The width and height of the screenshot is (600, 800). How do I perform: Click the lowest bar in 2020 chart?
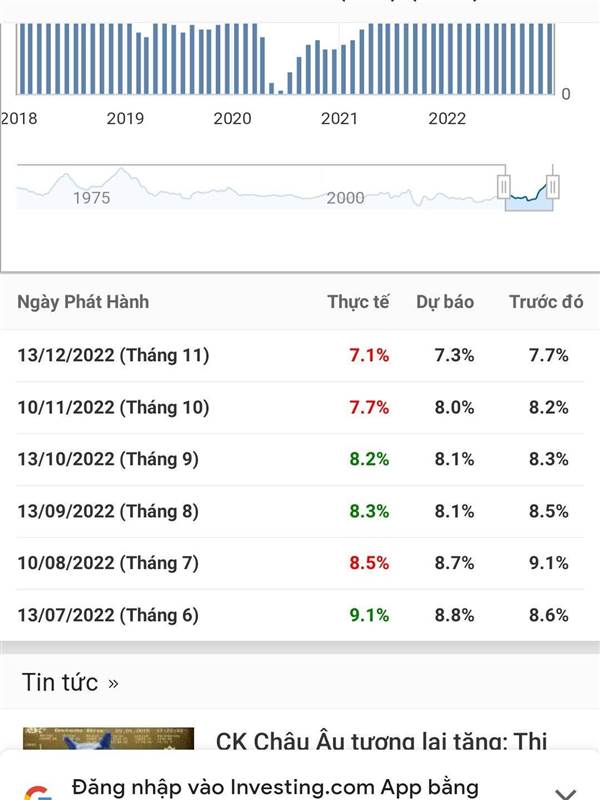[x=281, y=92]
